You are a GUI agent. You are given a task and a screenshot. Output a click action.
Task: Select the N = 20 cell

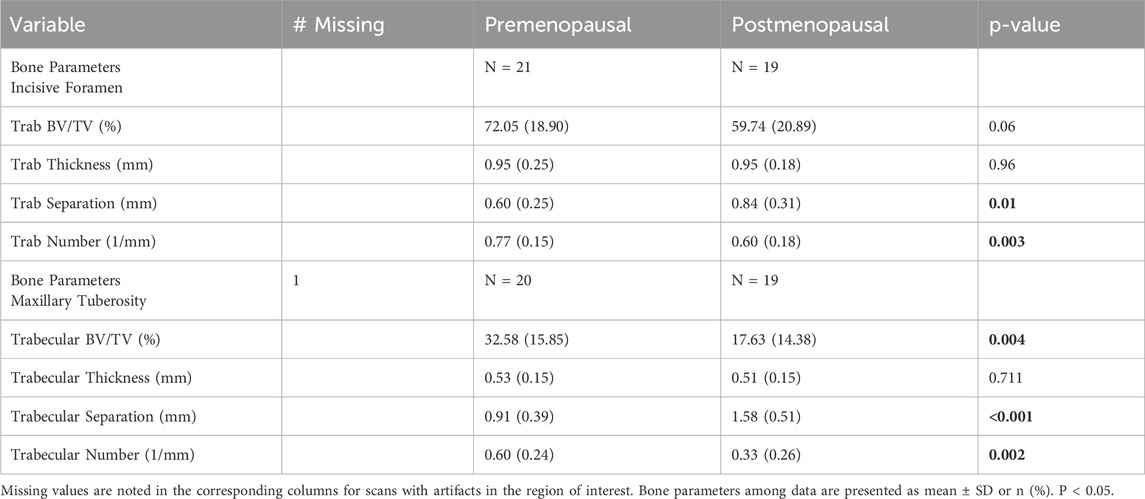tap(505, 281)
